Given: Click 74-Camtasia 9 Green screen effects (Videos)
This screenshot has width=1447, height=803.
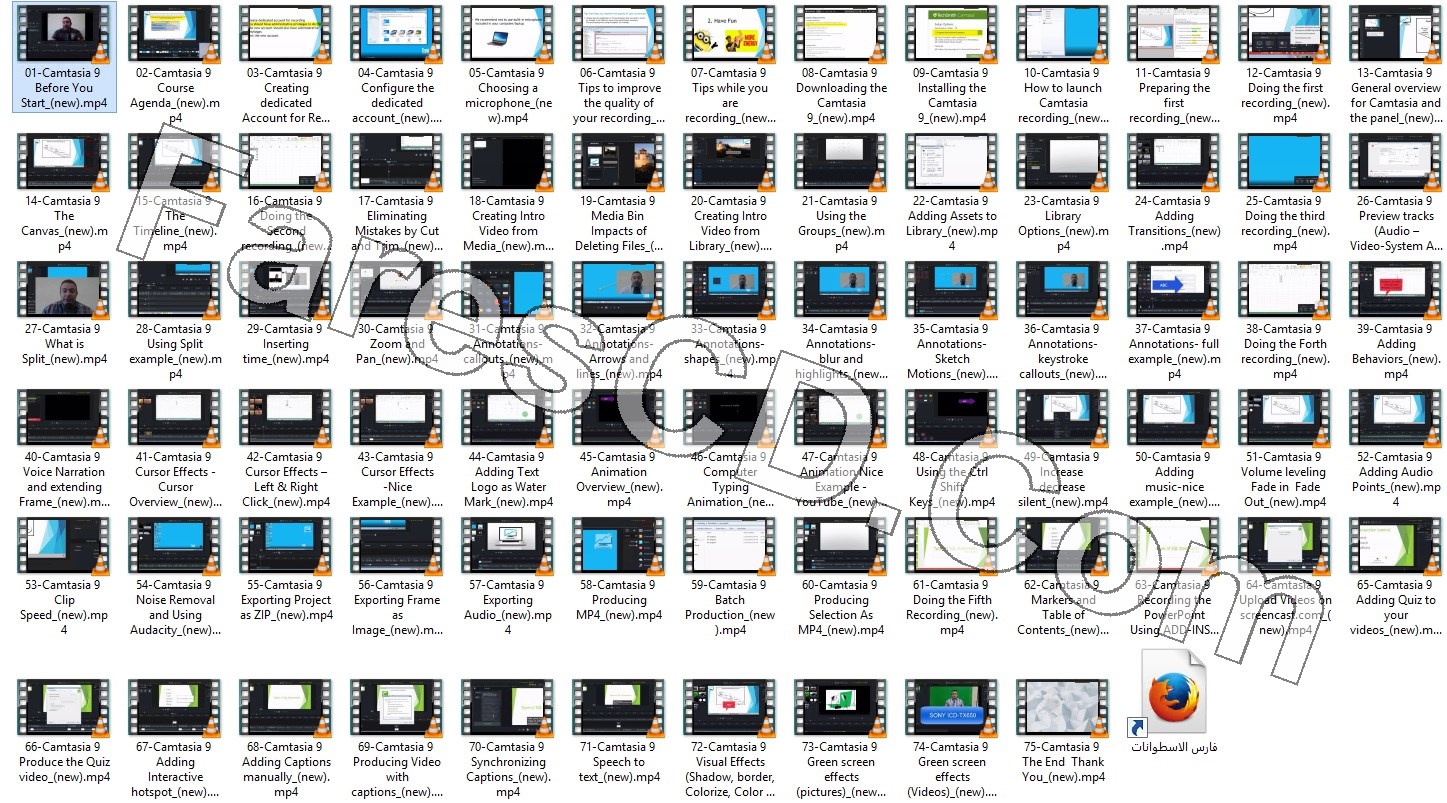Looking at the screenshot, I should click(x=952, y=738).
